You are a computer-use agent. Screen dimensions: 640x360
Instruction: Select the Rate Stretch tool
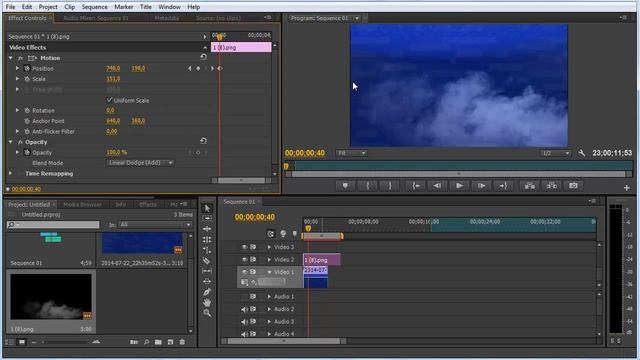[x=207, y=250]
